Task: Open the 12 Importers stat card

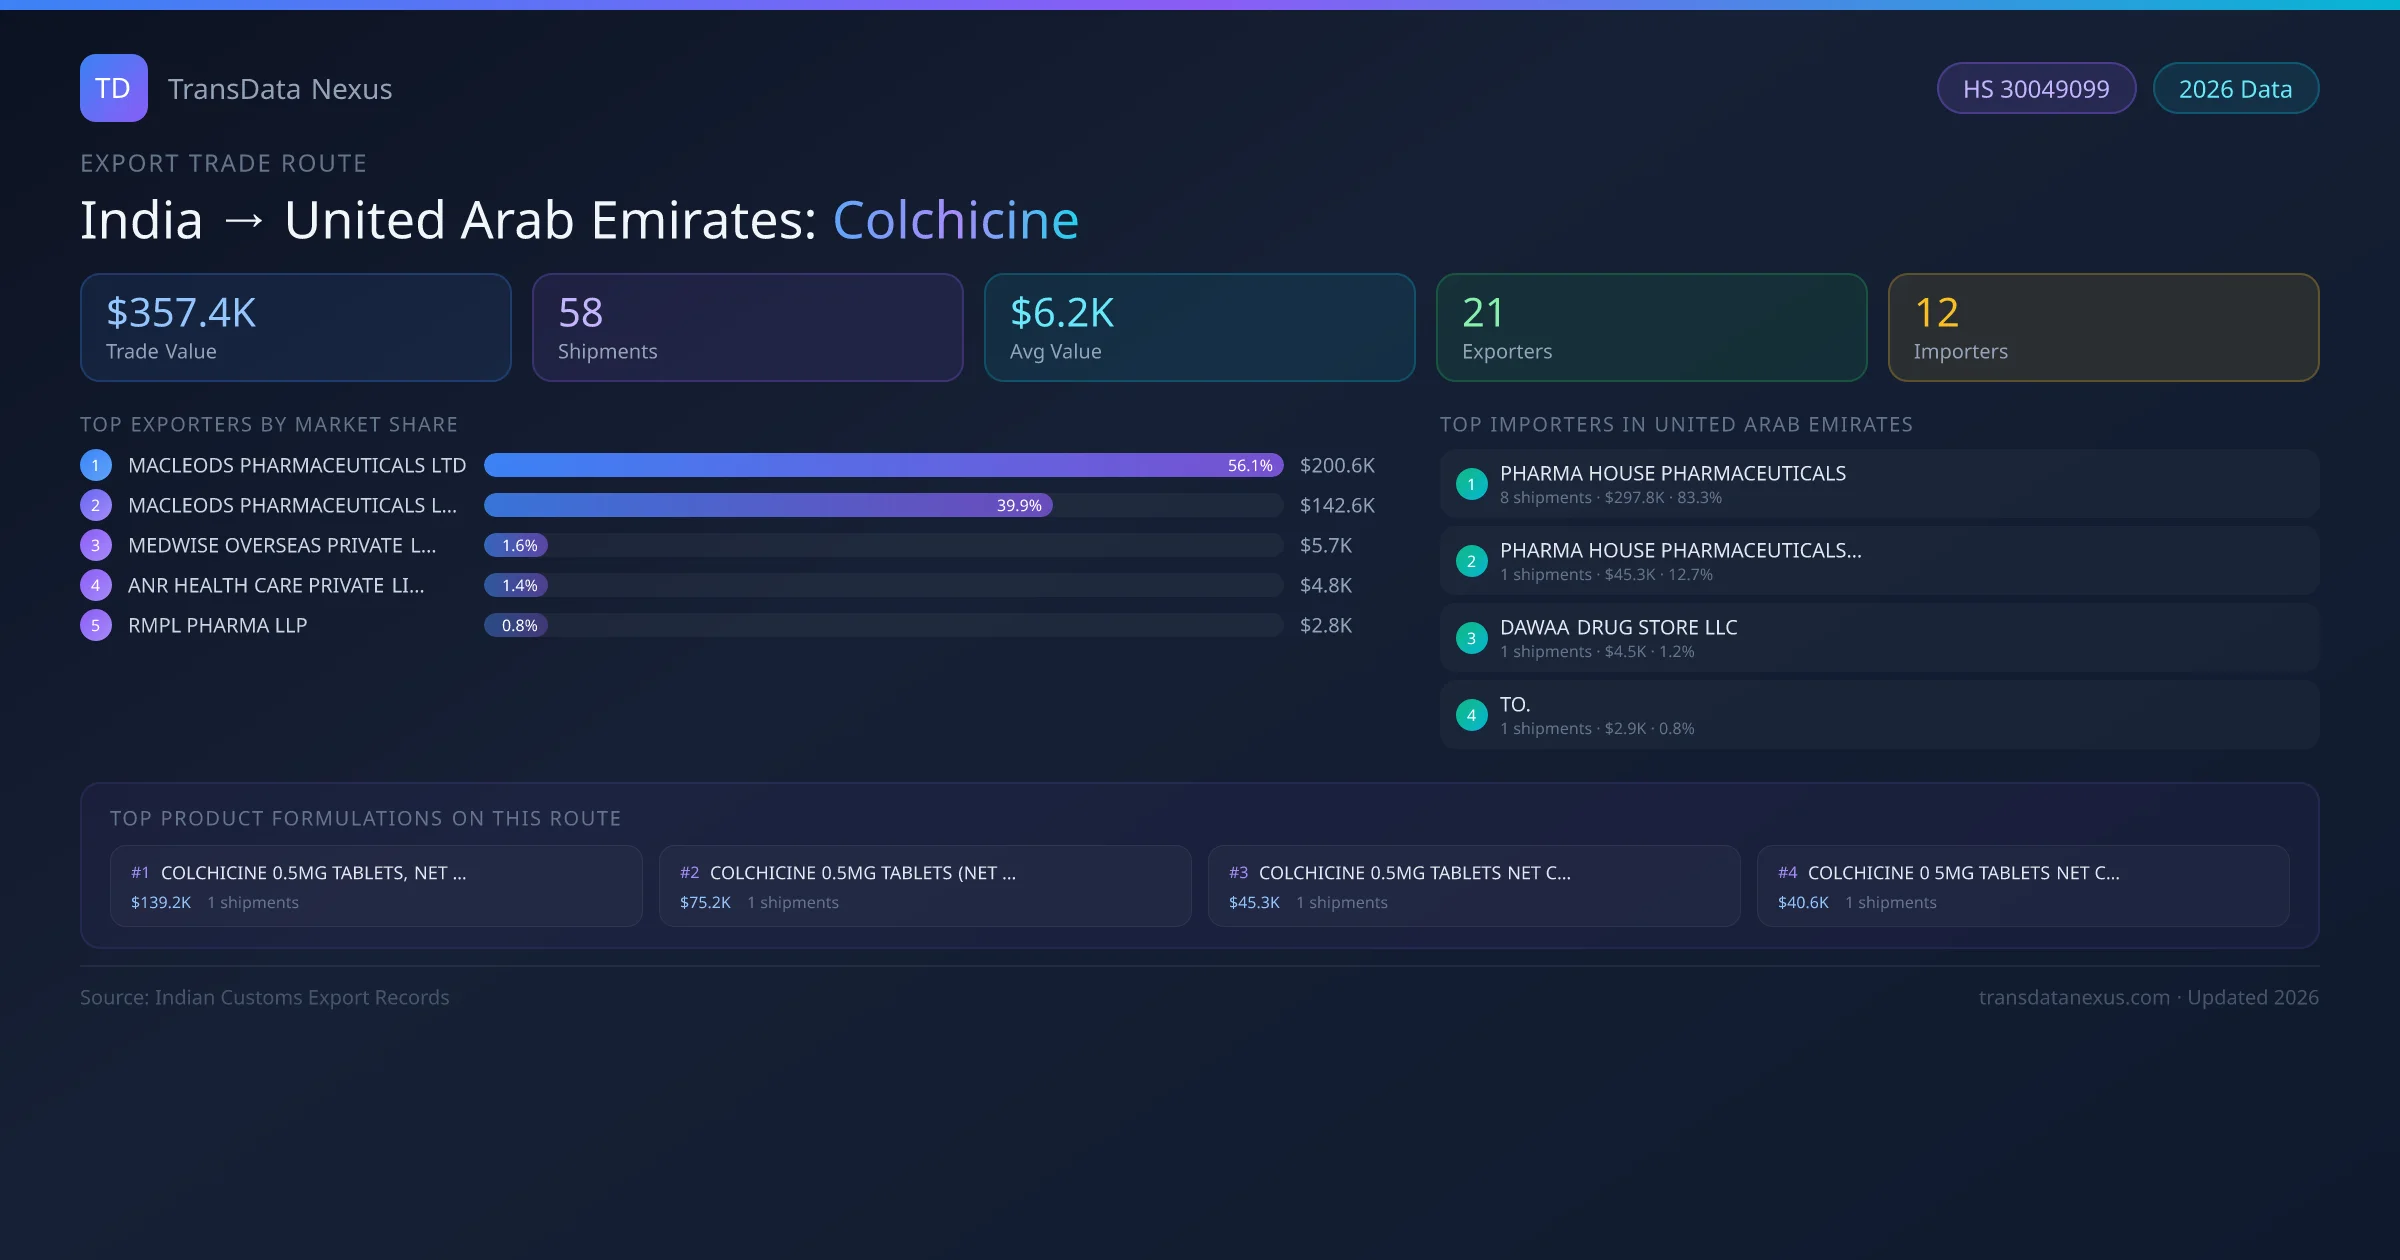Action: 2103,328
